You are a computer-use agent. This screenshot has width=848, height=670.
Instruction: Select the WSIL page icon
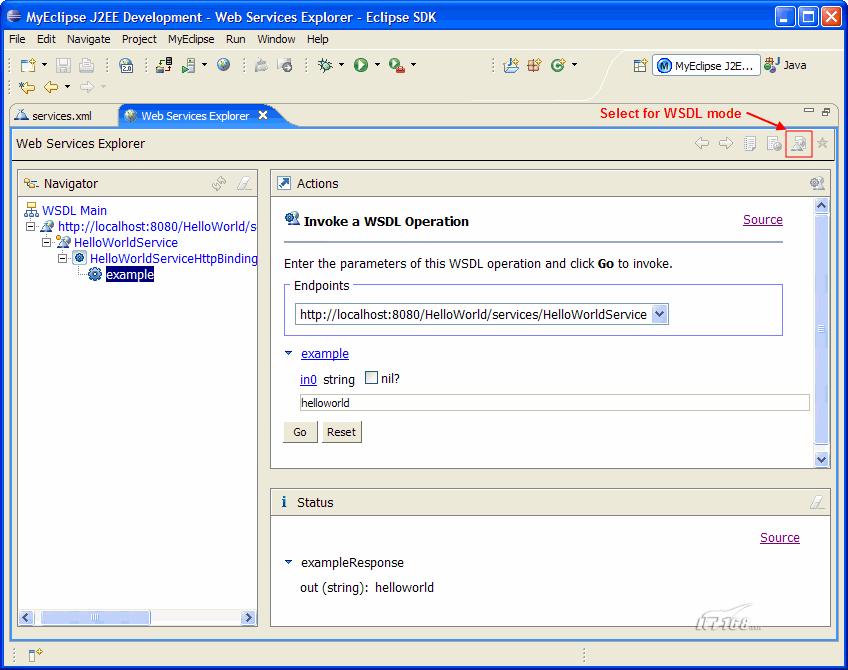(x=774, y=143)
